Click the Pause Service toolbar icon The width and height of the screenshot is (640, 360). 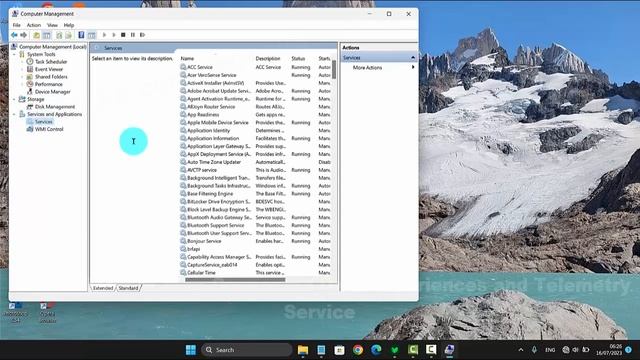(x=133, y=35)
